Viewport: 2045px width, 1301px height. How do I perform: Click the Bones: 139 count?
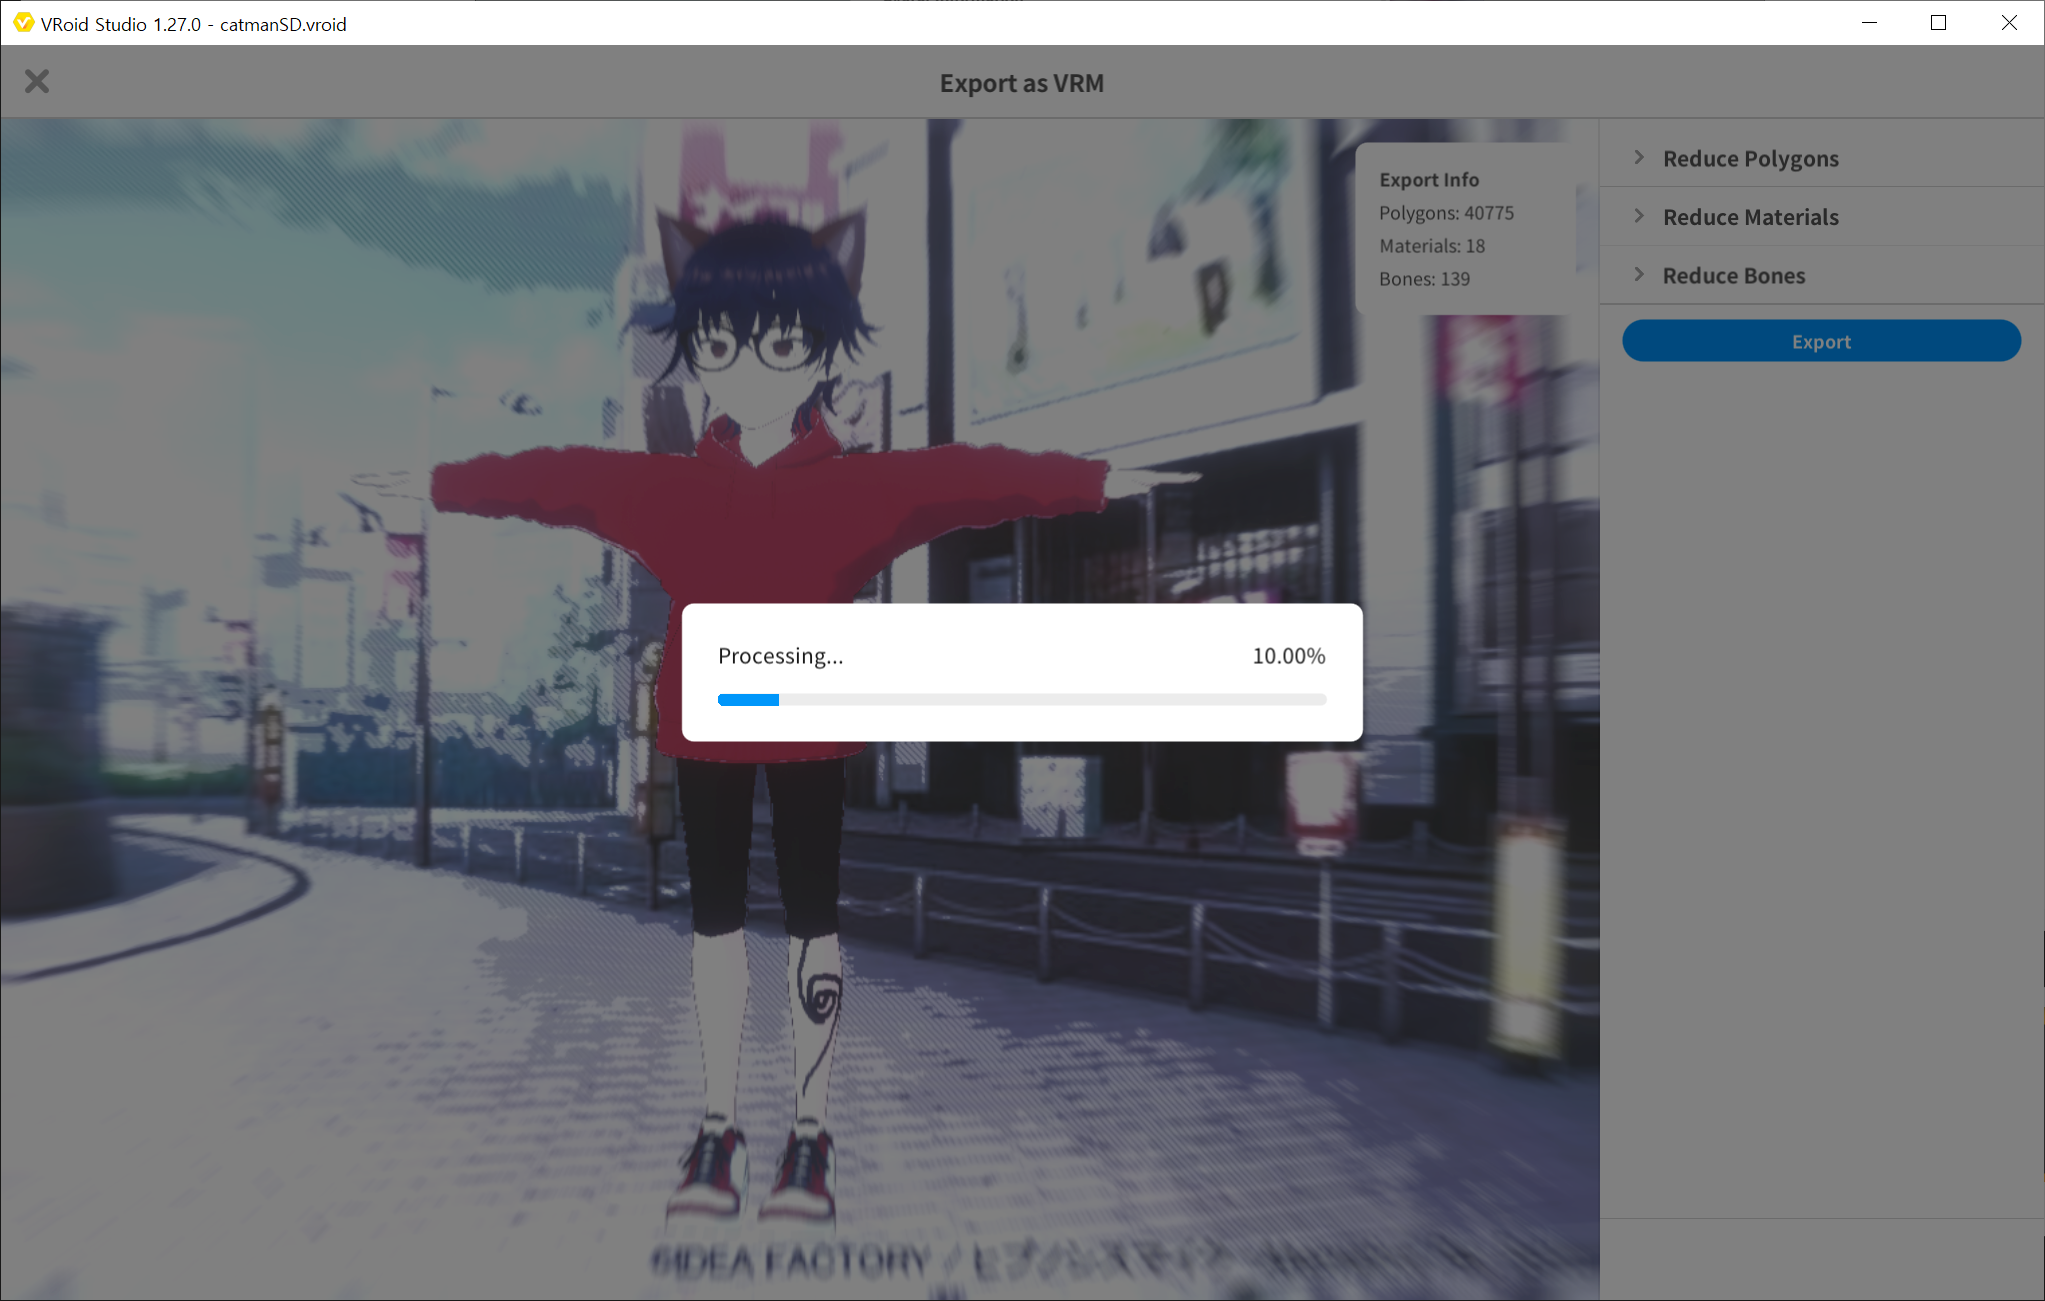1424,279
